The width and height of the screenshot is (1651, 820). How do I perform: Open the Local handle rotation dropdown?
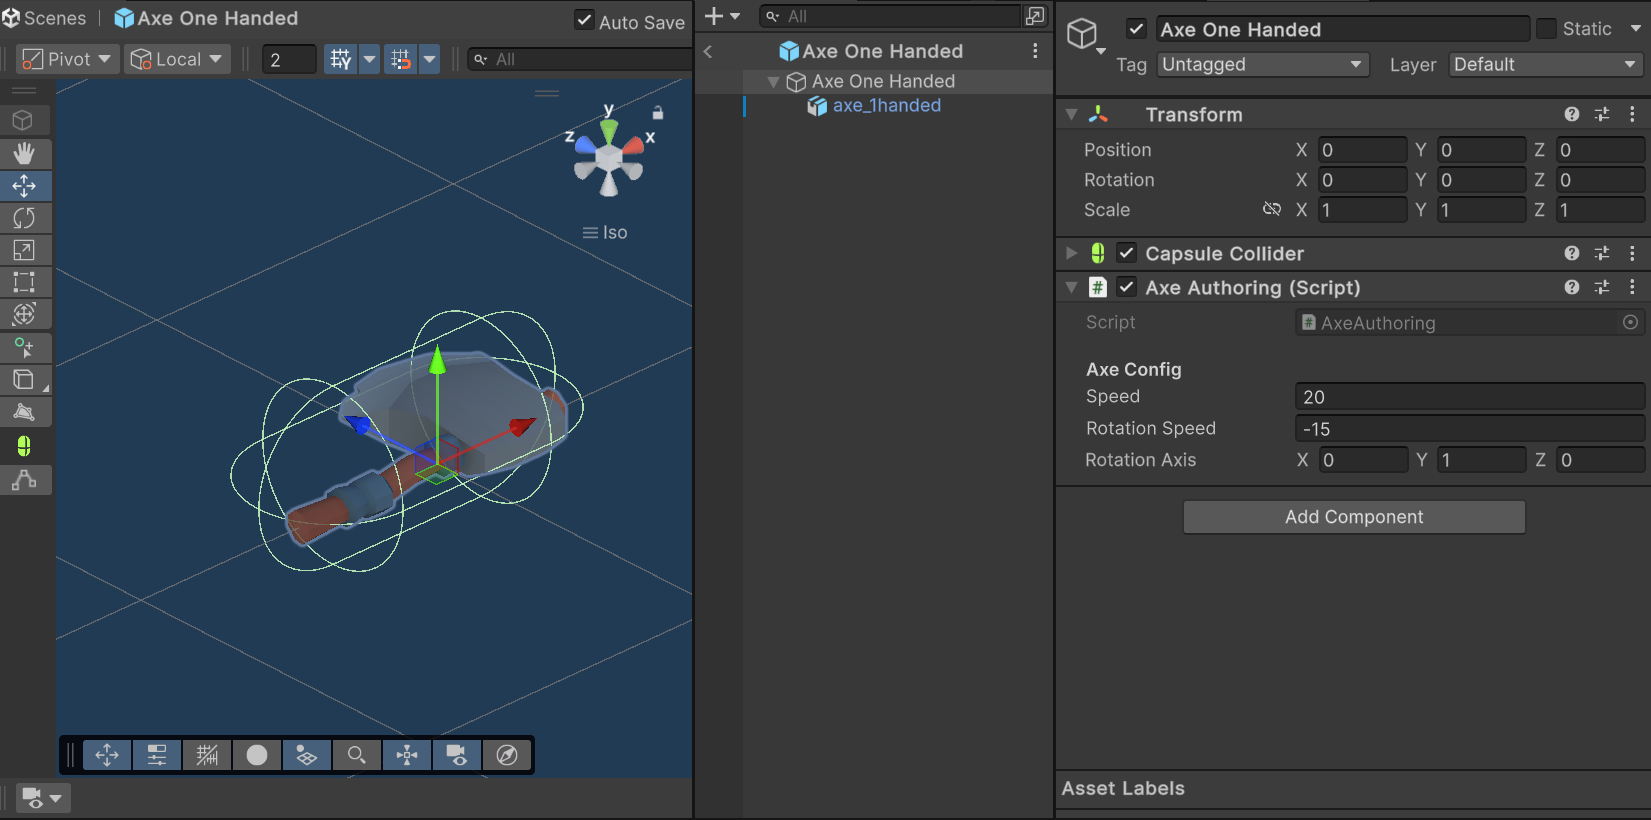tap(177, 59)
